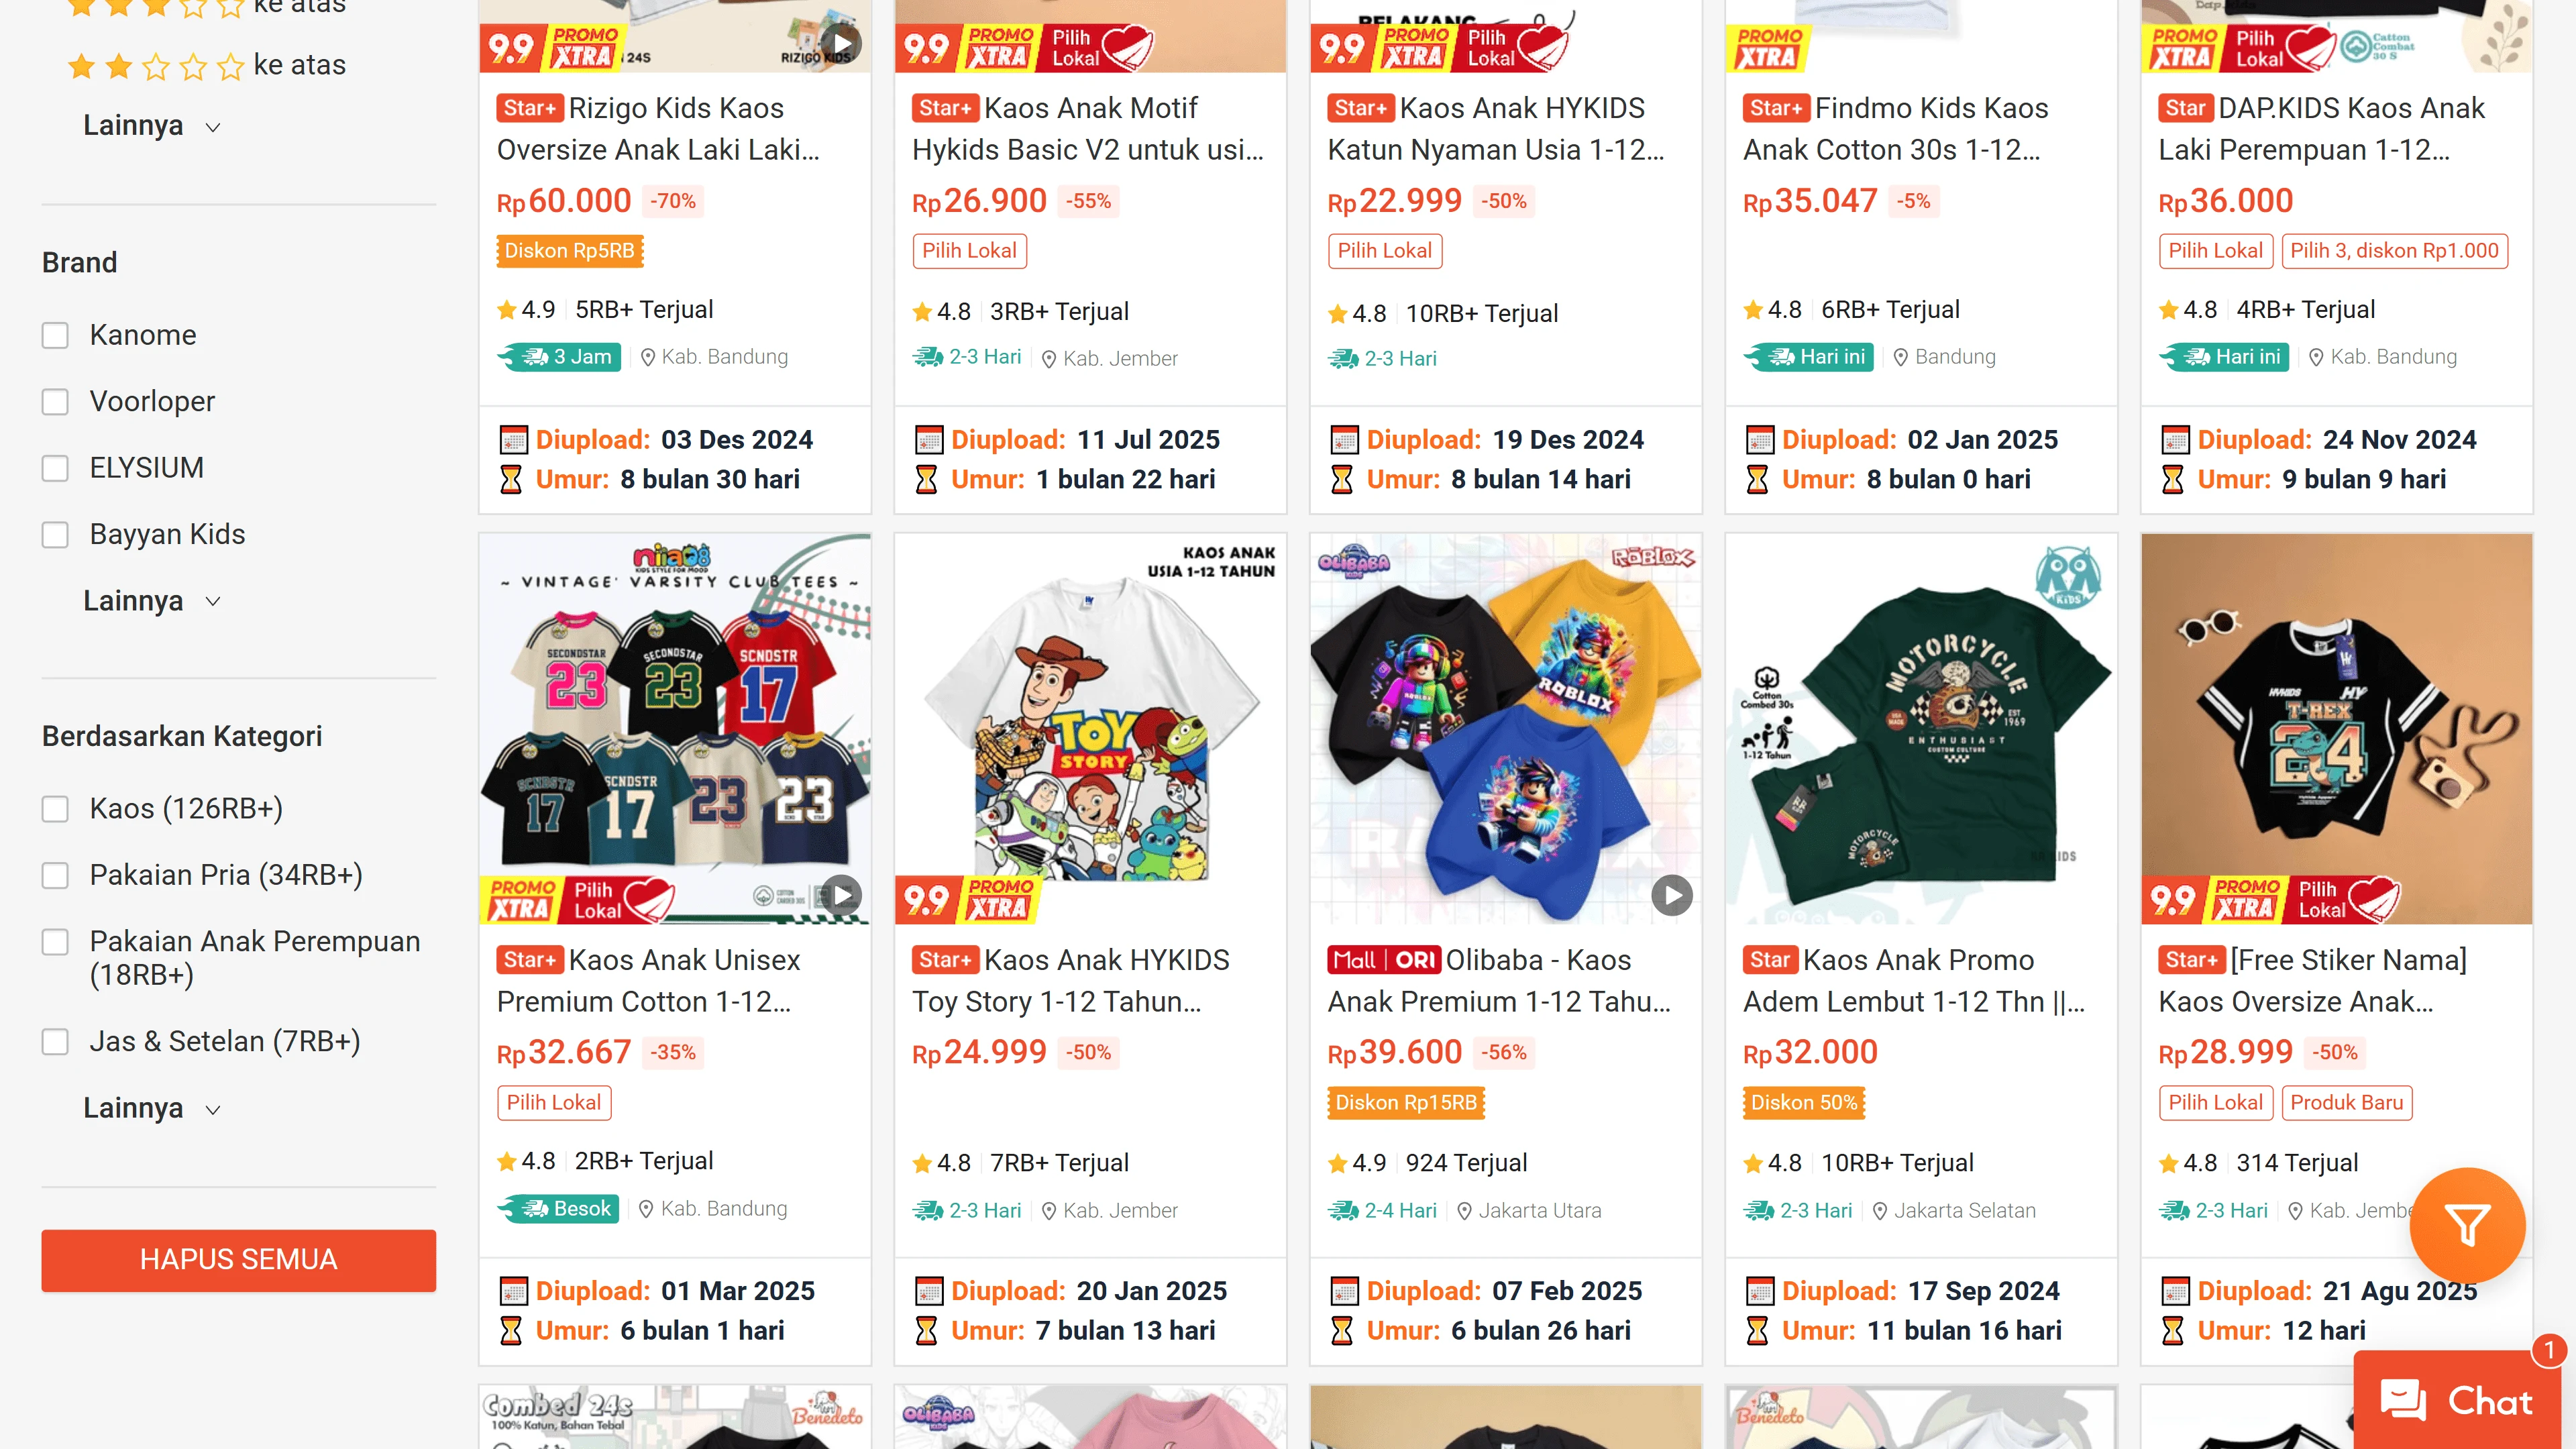Click the 3 Jam delivery badge

click(560, 357)
